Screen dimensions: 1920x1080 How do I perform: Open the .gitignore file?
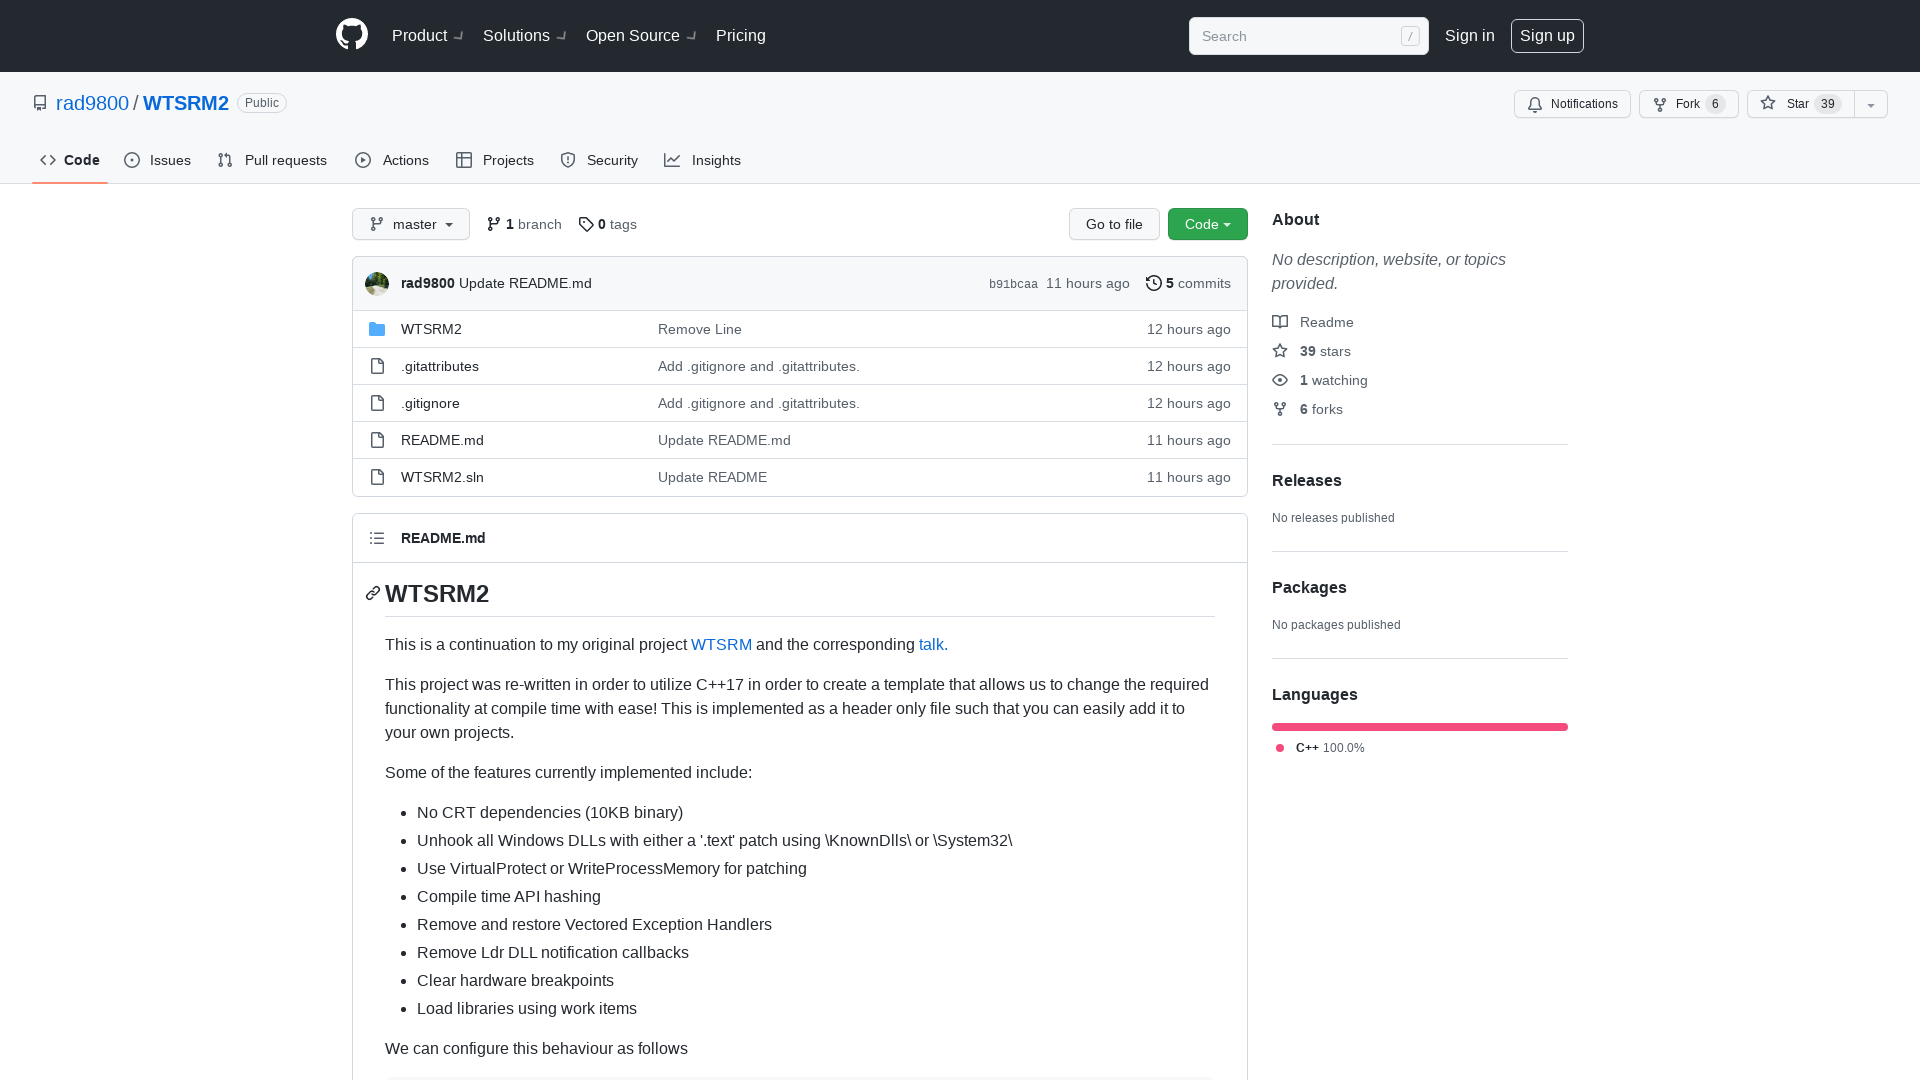pyautogui.click(x=430, y=403)
